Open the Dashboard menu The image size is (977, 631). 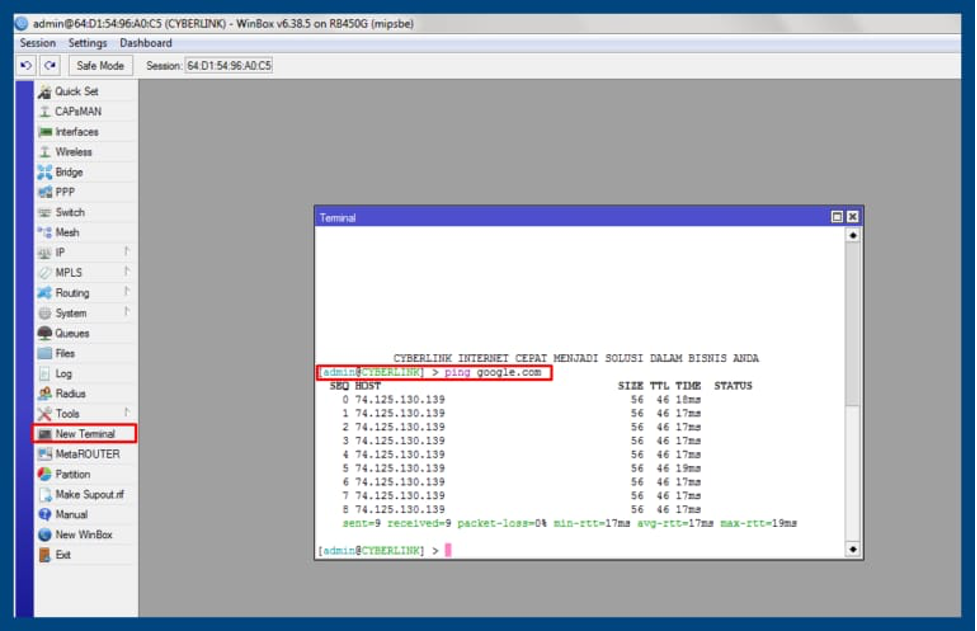[x=146, y=43]
